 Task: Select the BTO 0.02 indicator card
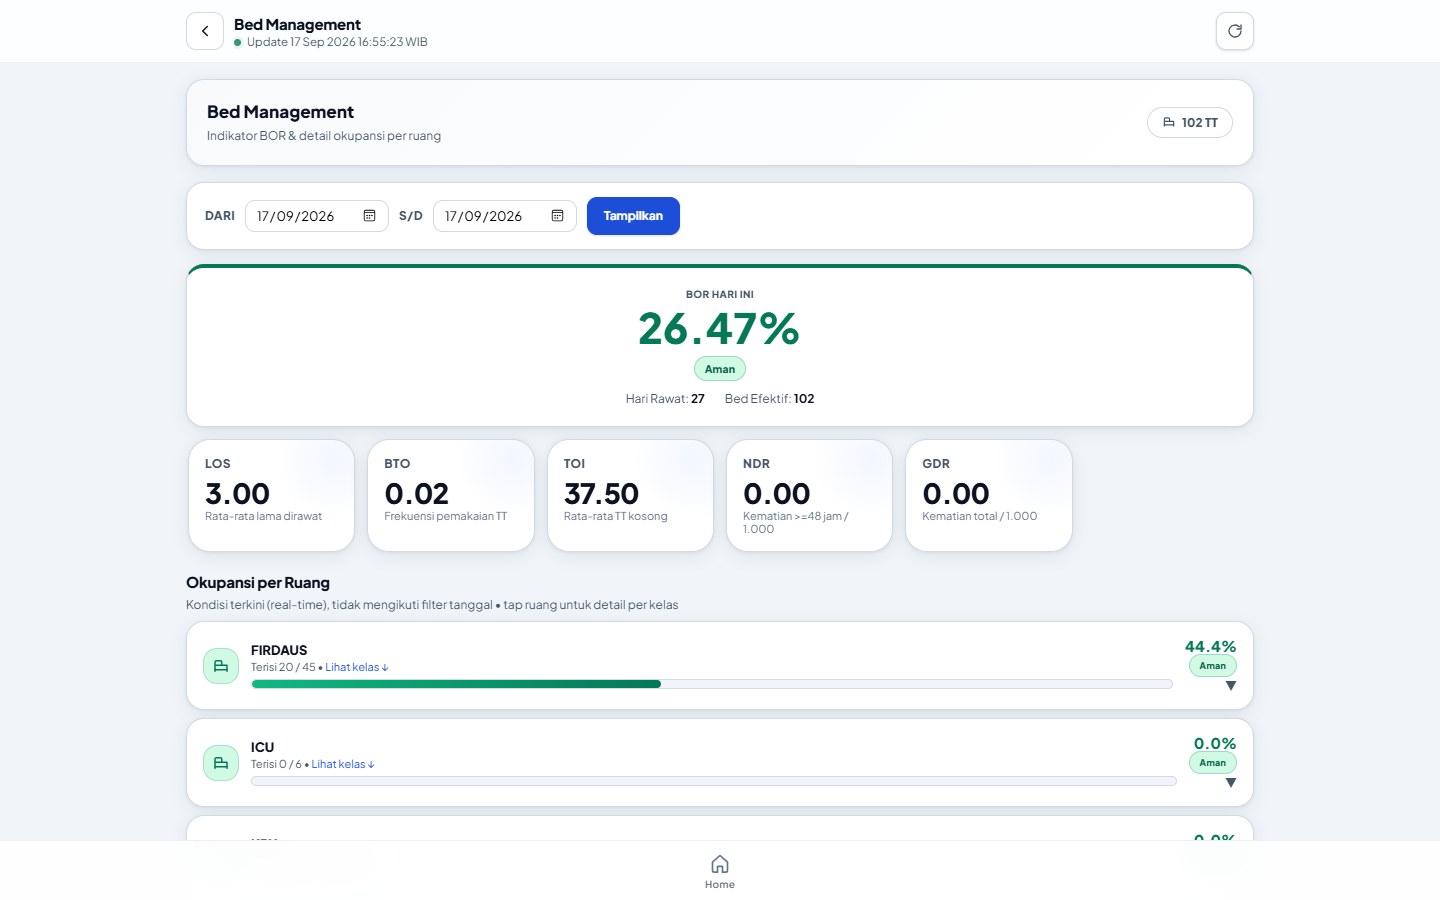tap(451, 495)
